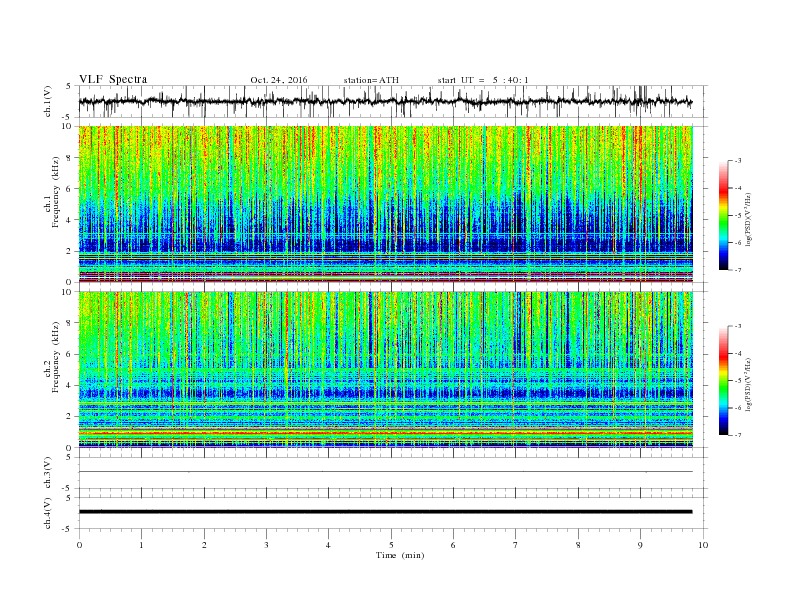Click the '8' kHz tick on the ch.1 spectrogram axis
Image resolution: width=792 pixels, height=612 pixels.
pyautogui.click(x=70, y=158)
